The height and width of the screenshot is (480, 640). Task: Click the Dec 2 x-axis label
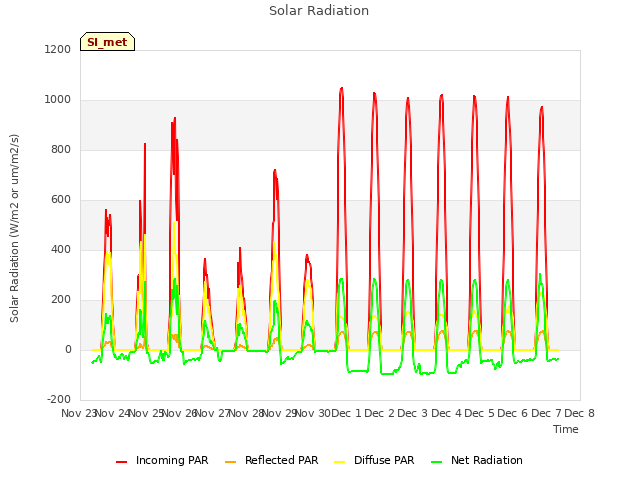tap(380, 413)
